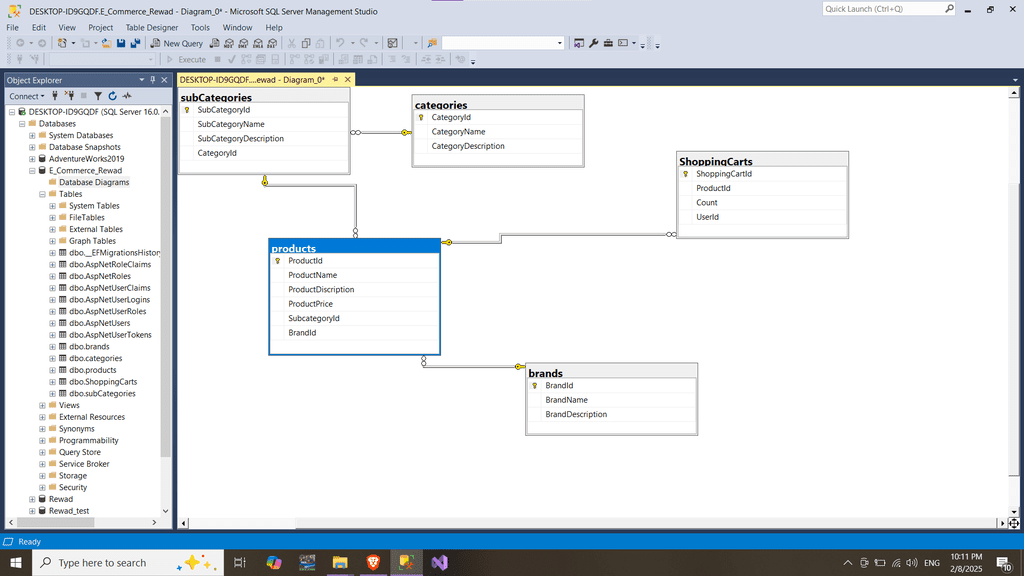1024x576 pixels.
Task: Click the MDX query icon
Action: tap(229, 43)
